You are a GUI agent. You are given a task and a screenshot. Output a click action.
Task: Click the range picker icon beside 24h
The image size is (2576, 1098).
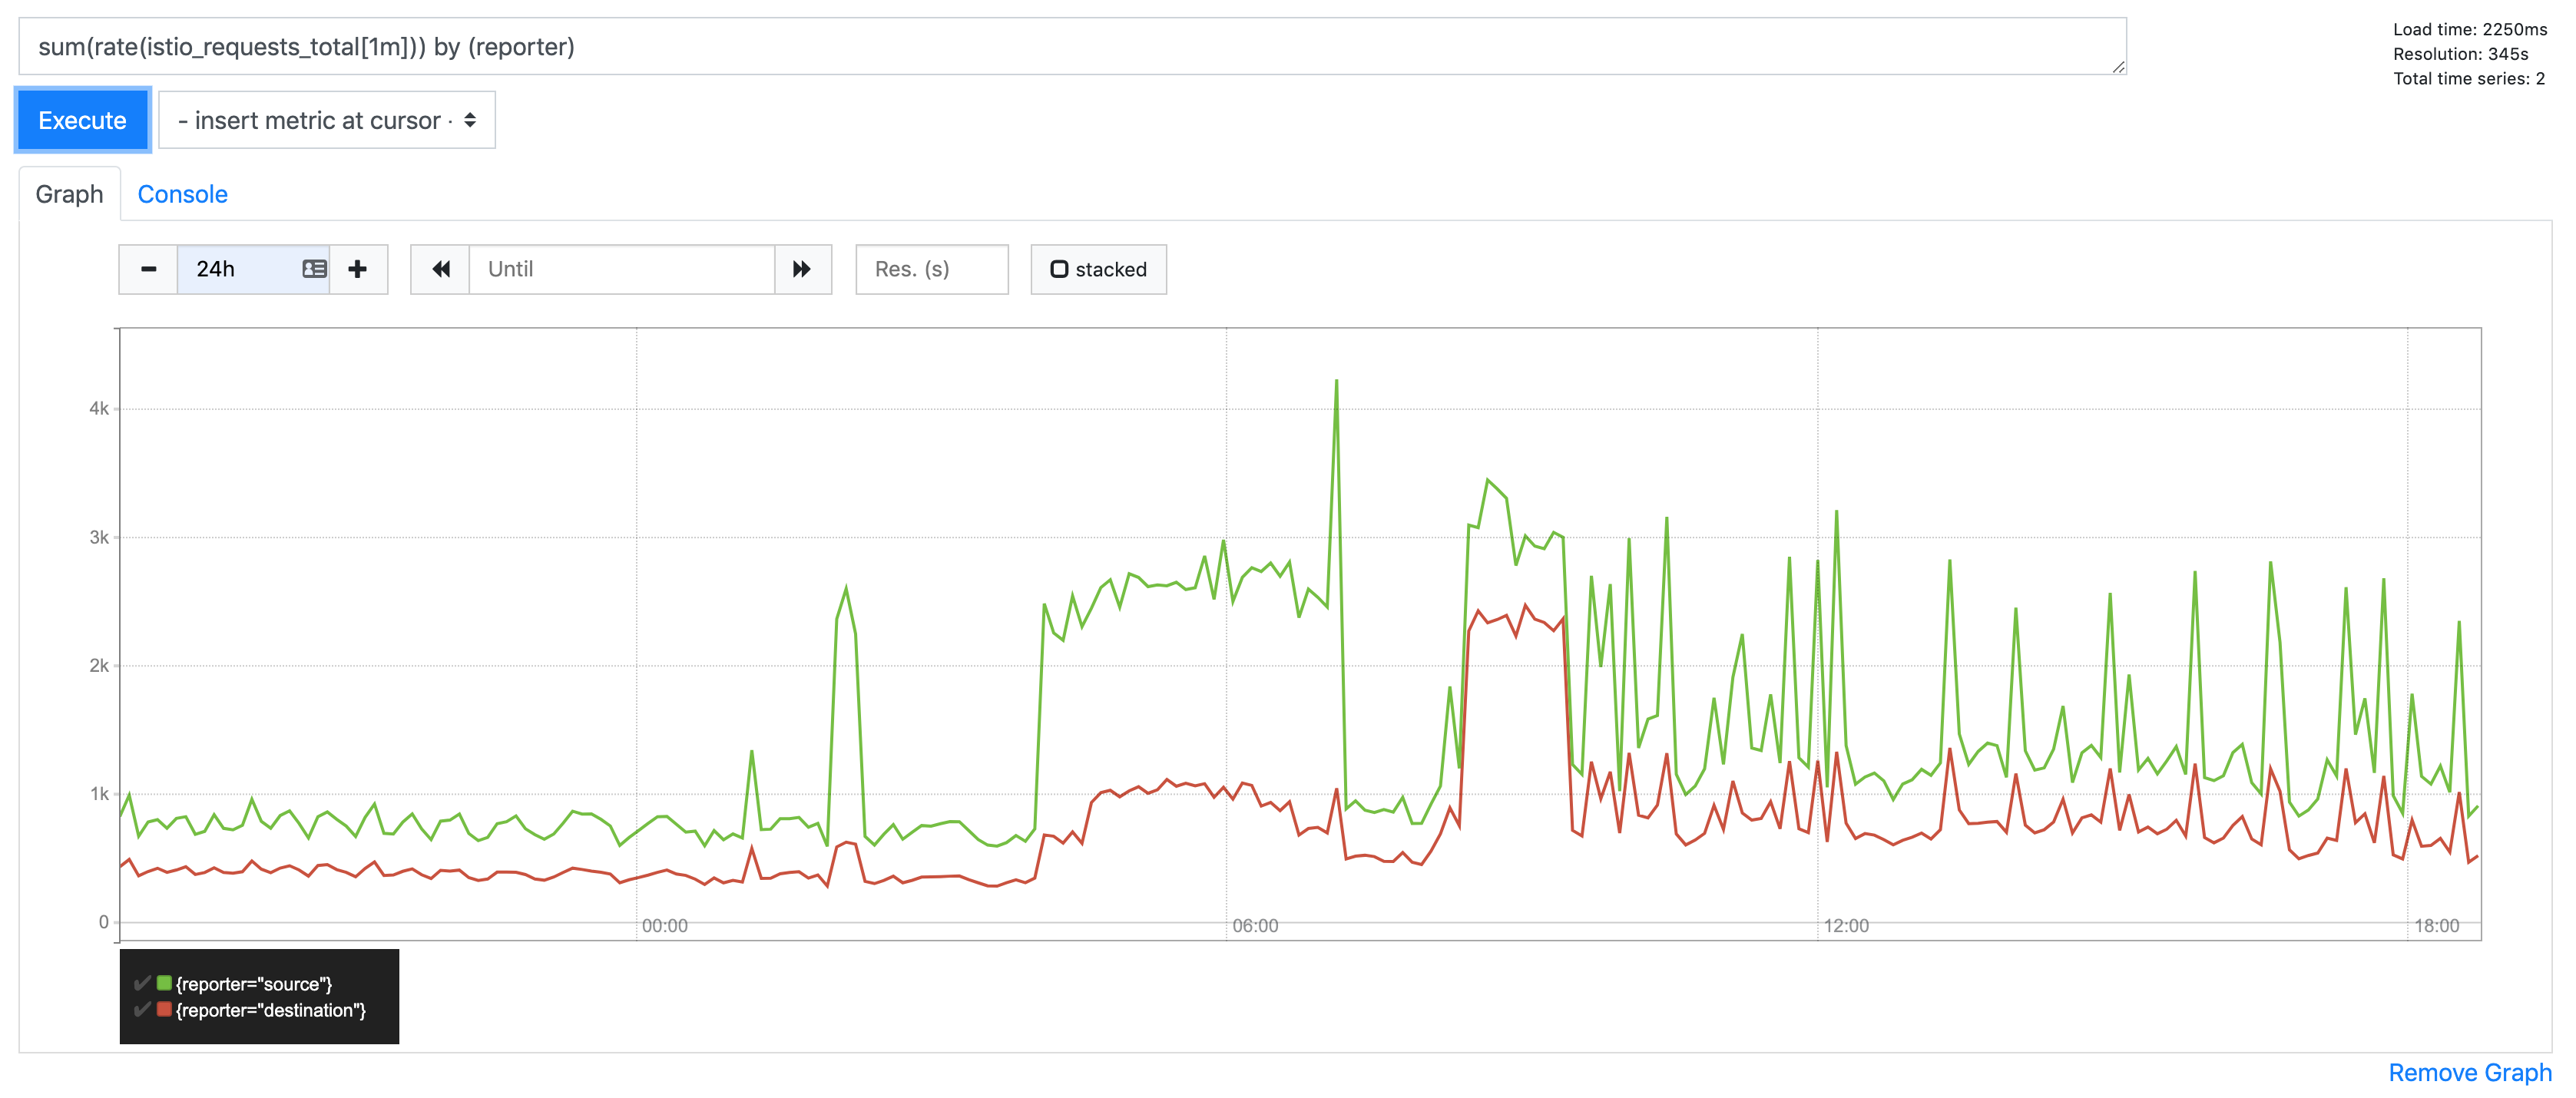[314, 269]
